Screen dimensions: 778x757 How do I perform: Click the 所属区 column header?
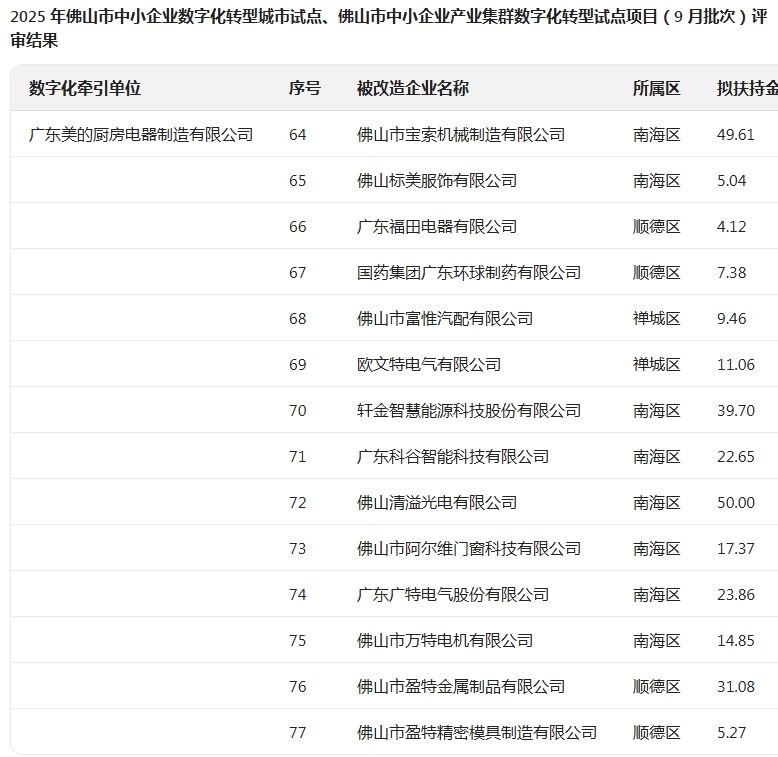[x=656, y=88]
